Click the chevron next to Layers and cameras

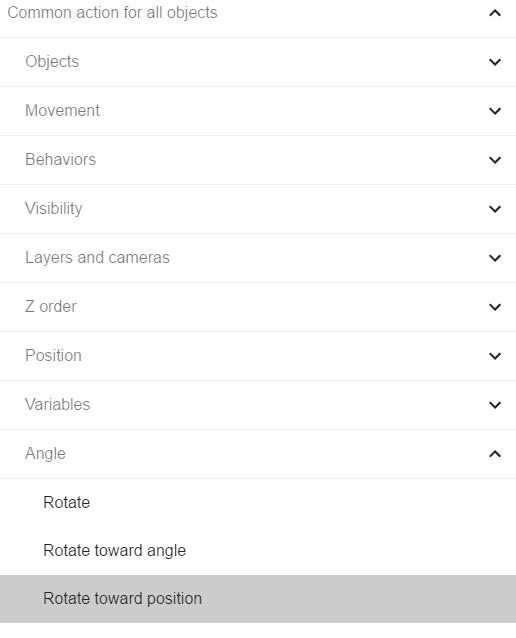pos(495,258)
